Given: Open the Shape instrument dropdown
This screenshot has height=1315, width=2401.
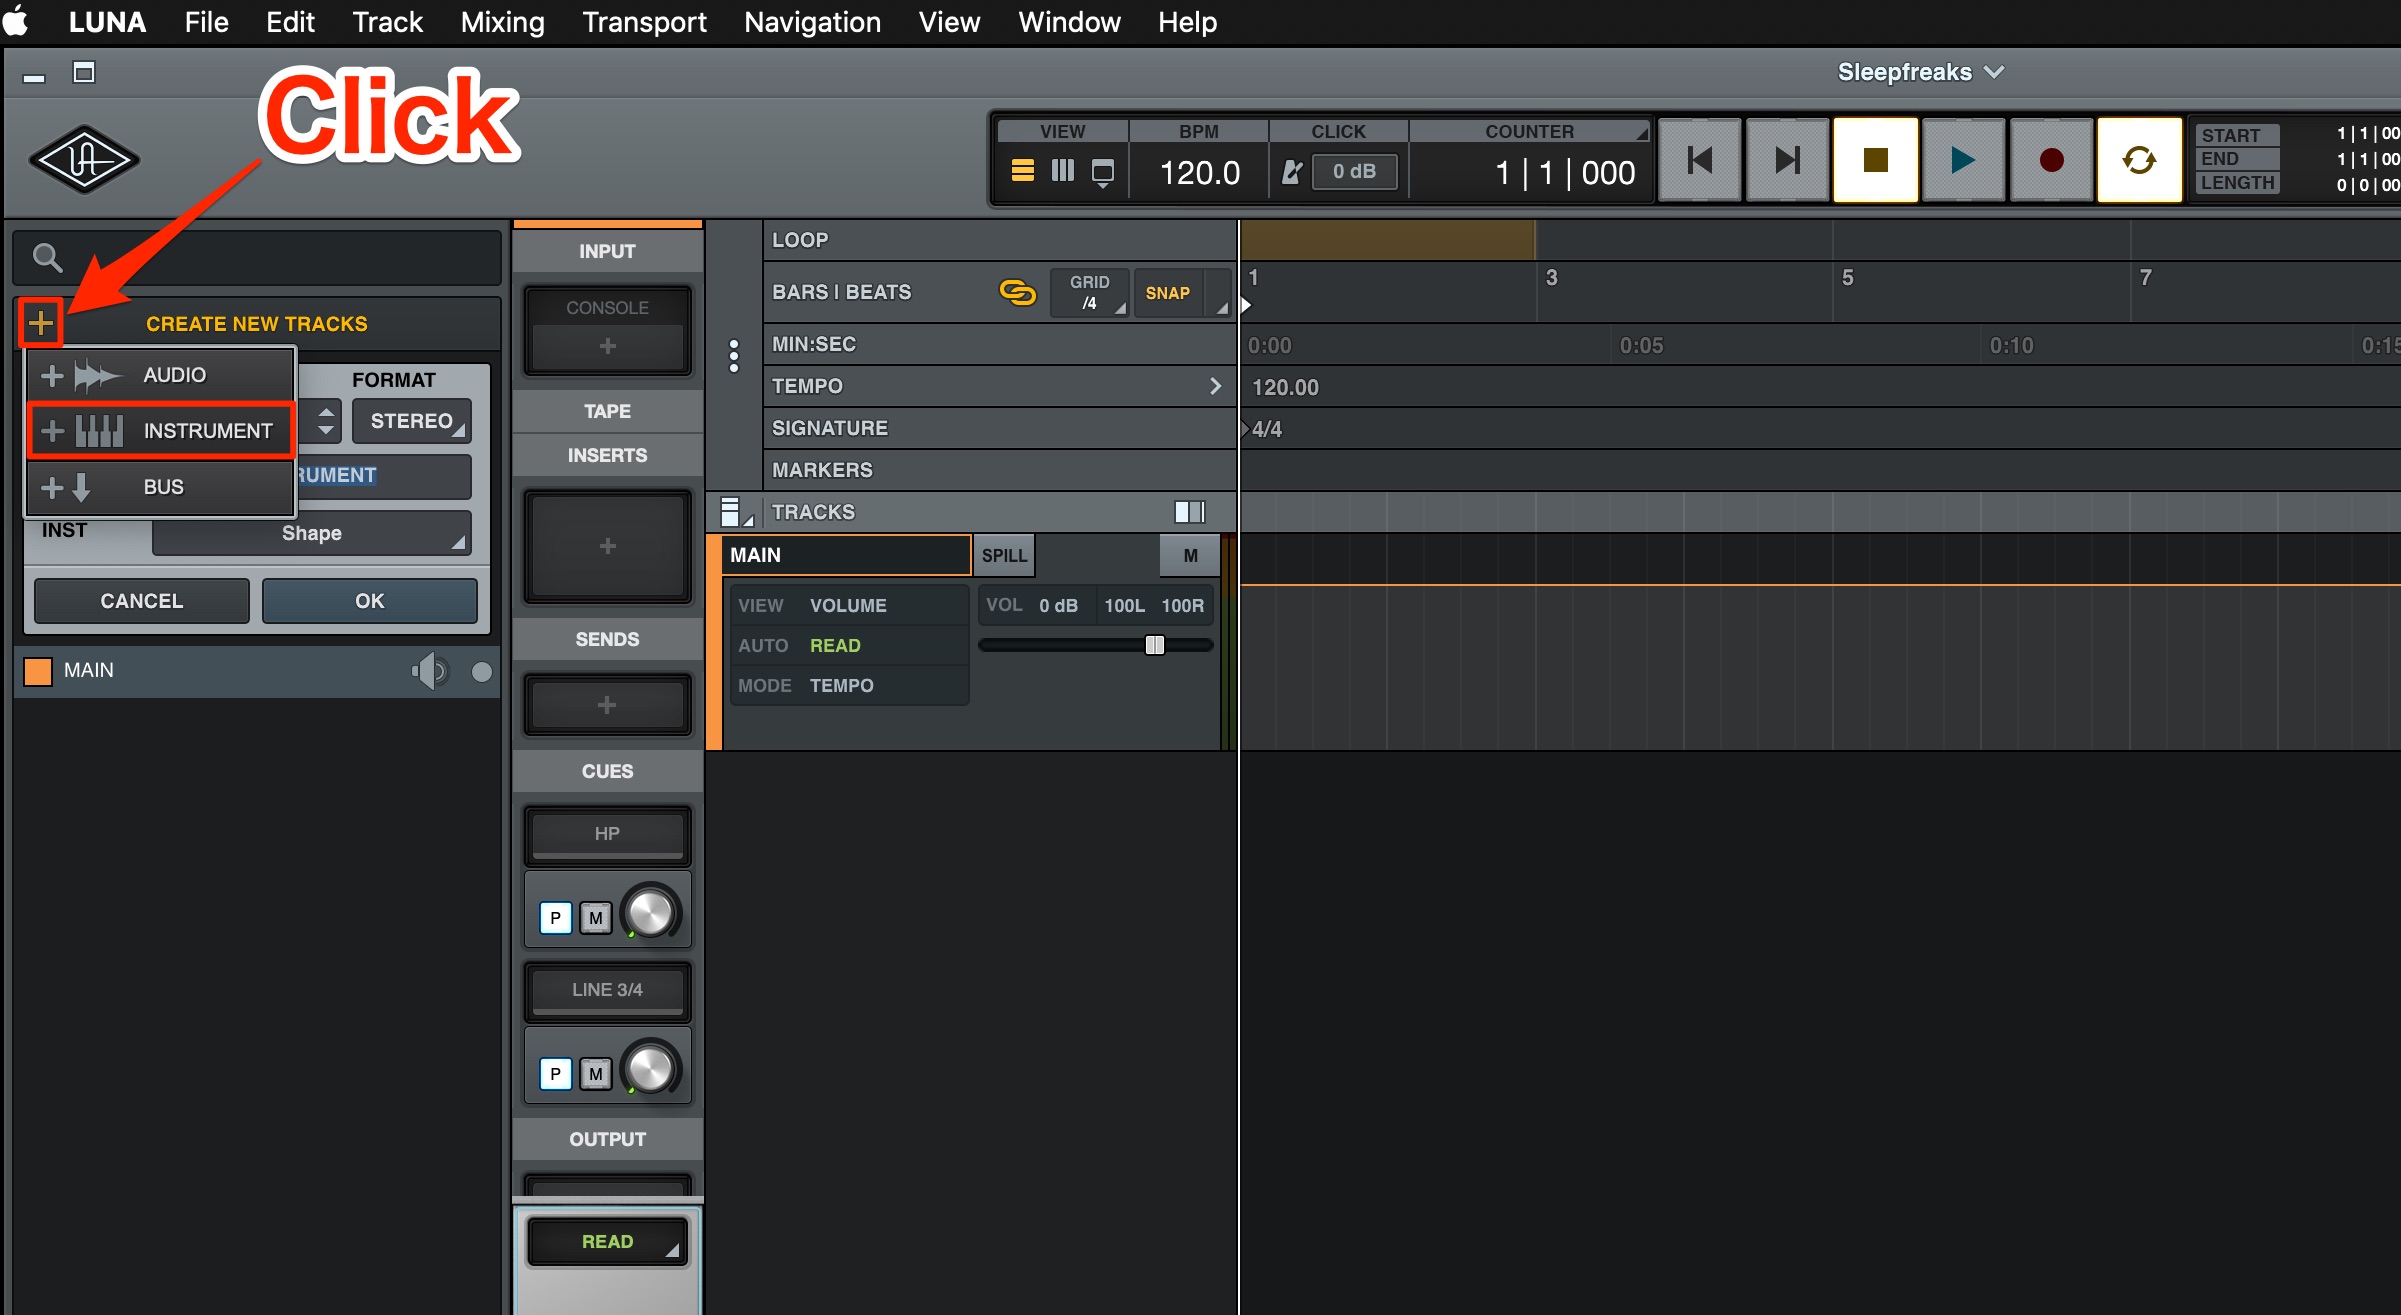Looking at the screenshot, I should pyautogui.click(x=312, y=533).
